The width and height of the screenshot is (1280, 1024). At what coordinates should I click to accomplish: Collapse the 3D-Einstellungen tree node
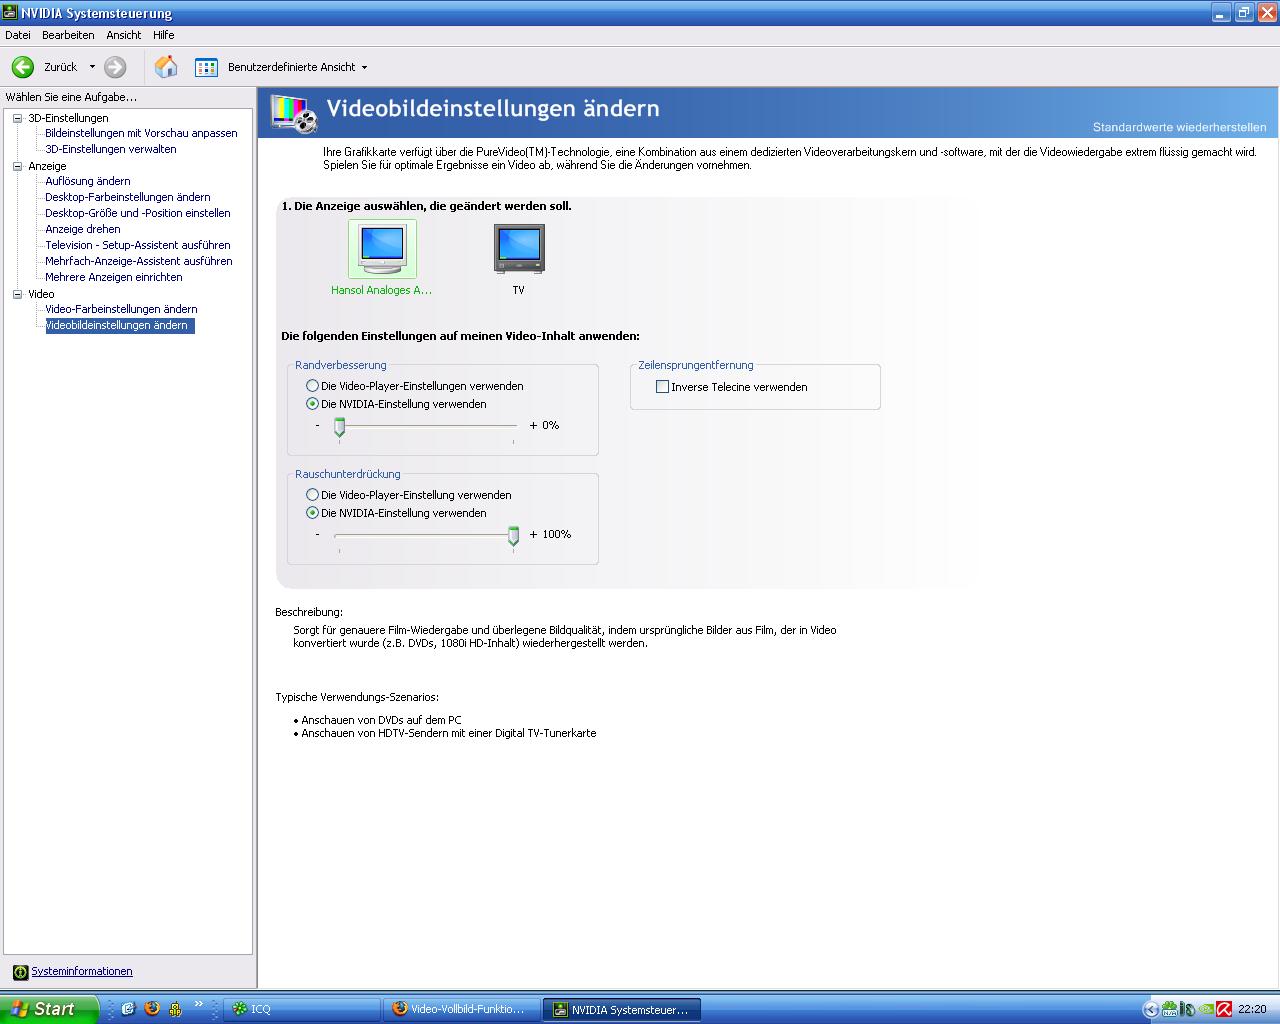[x=17, y=118]
